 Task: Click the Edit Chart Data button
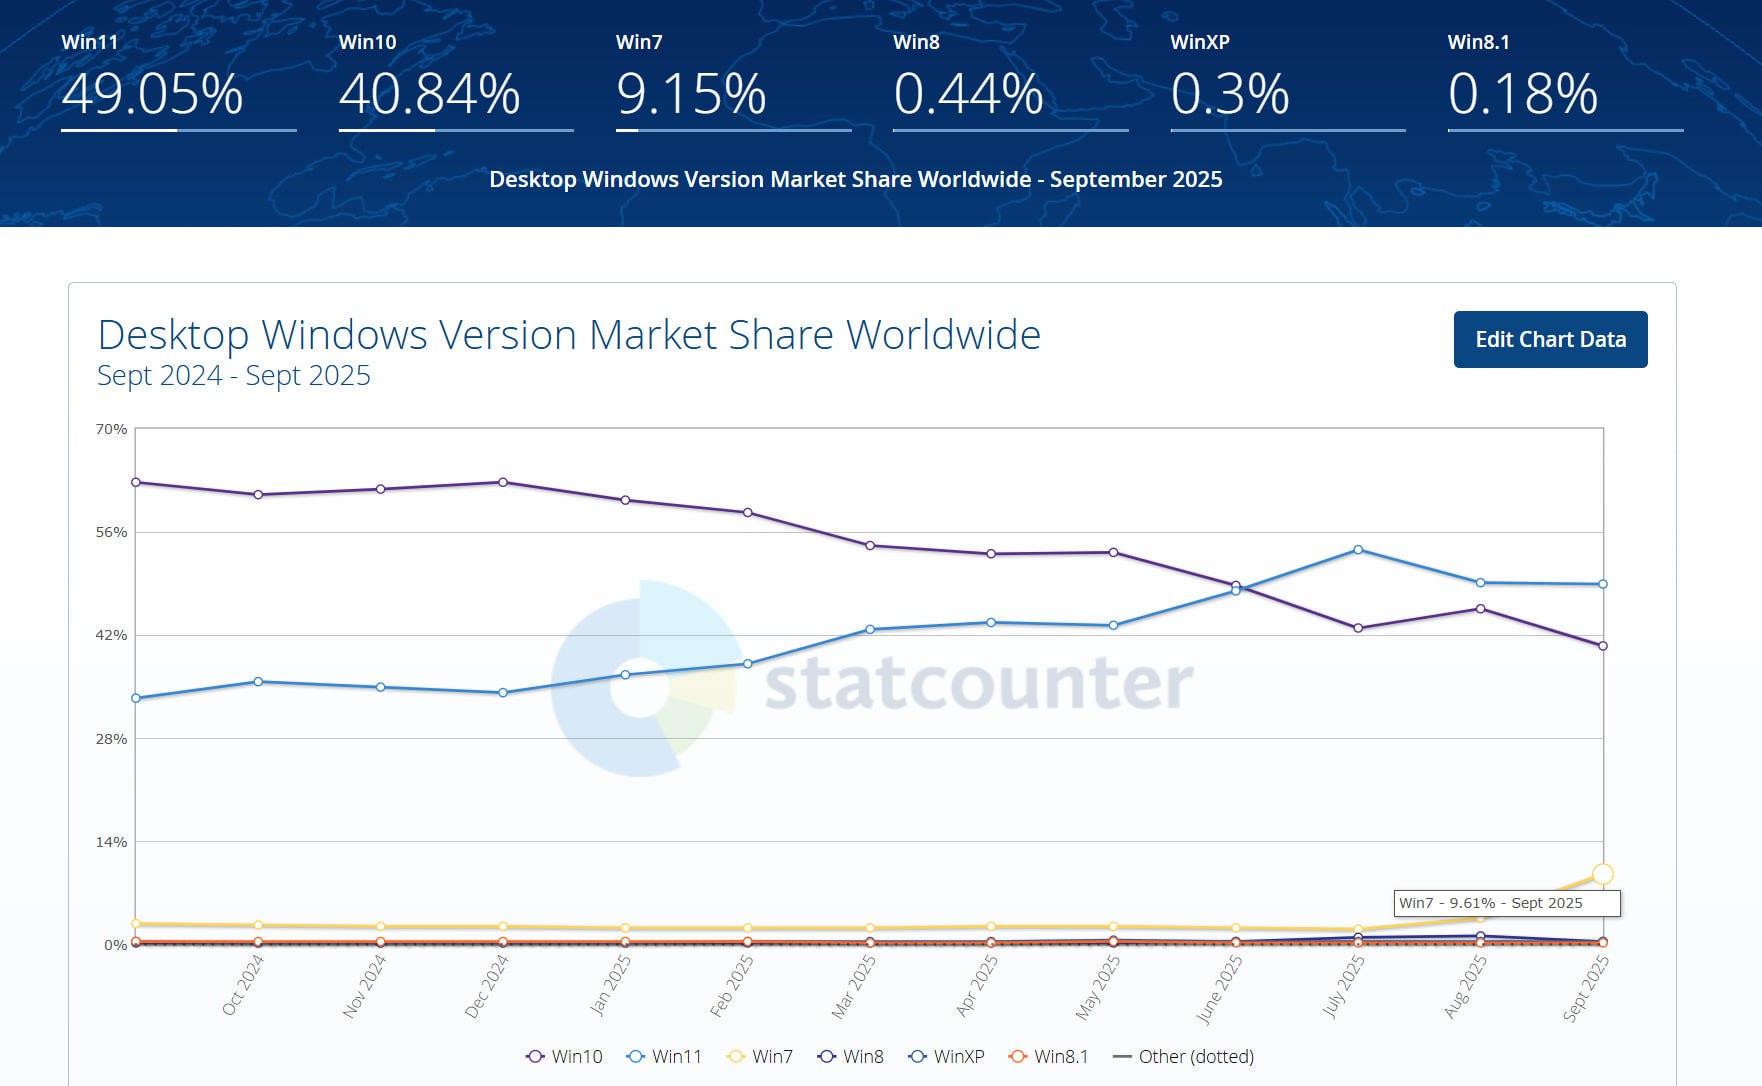1550,340
